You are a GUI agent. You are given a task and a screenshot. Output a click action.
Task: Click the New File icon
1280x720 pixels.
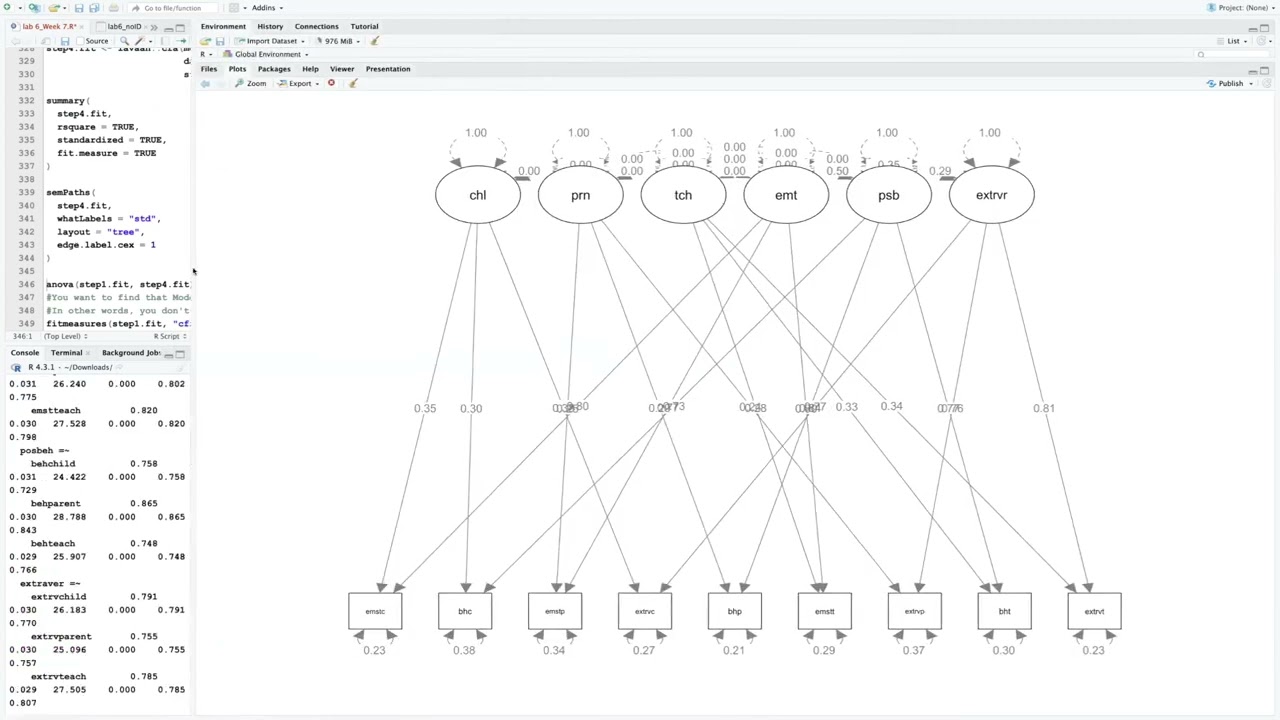pyautogui.click(x=8, y=8)
